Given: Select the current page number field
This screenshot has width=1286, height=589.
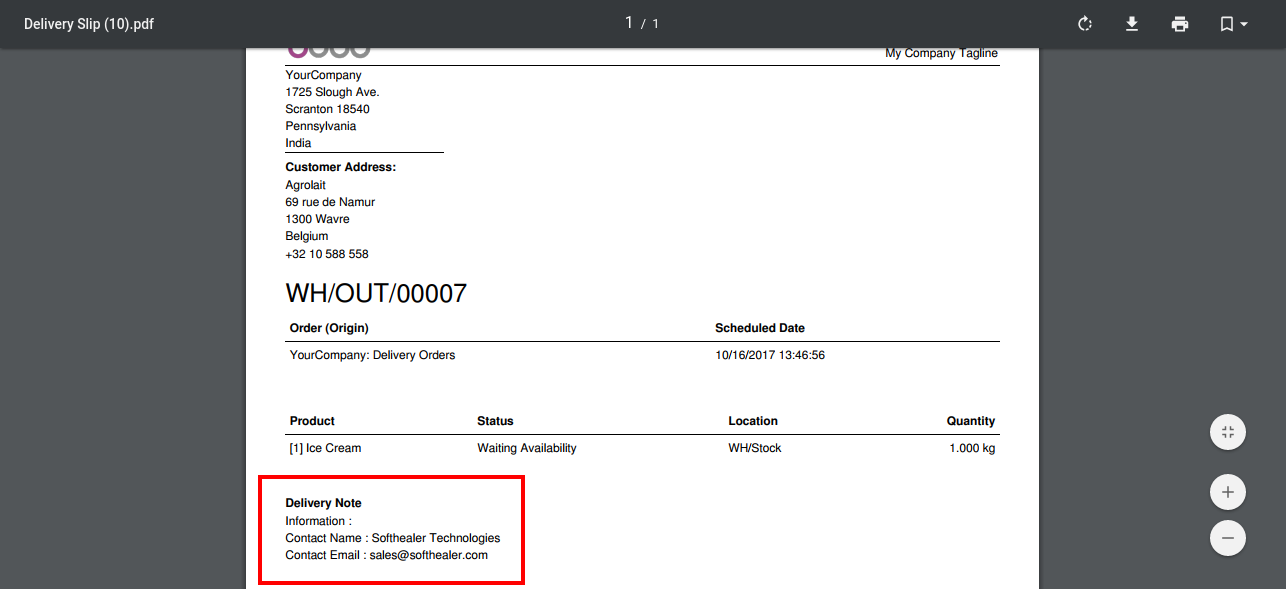Looking at the screenshot, I should 629,23.
